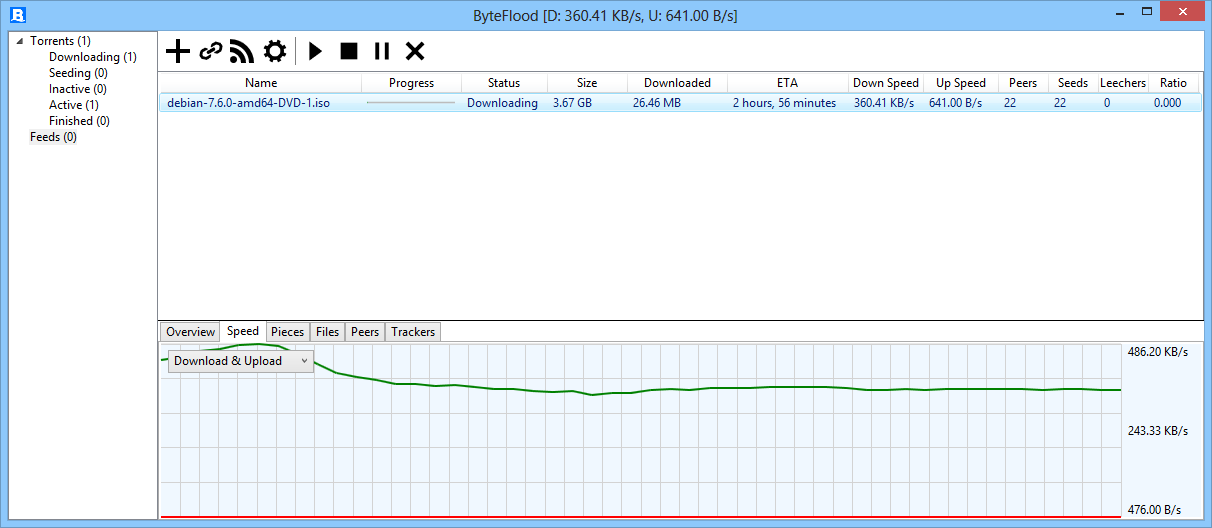This screenshot has height=528, width=1212.
Task: Click the 0.000 ratio cell
Action: [1167, 103]
